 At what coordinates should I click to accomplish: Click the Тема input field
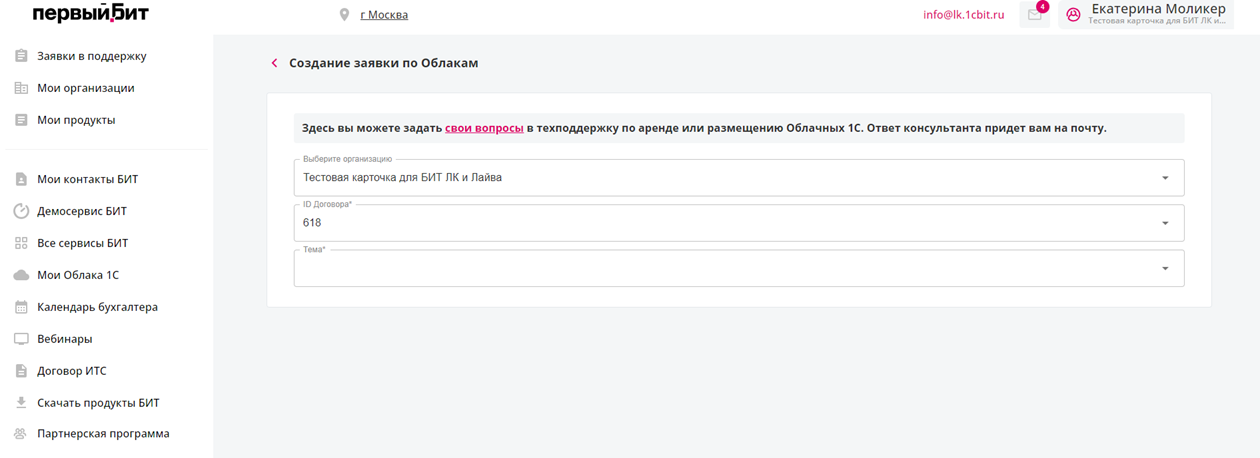(739, 268)
